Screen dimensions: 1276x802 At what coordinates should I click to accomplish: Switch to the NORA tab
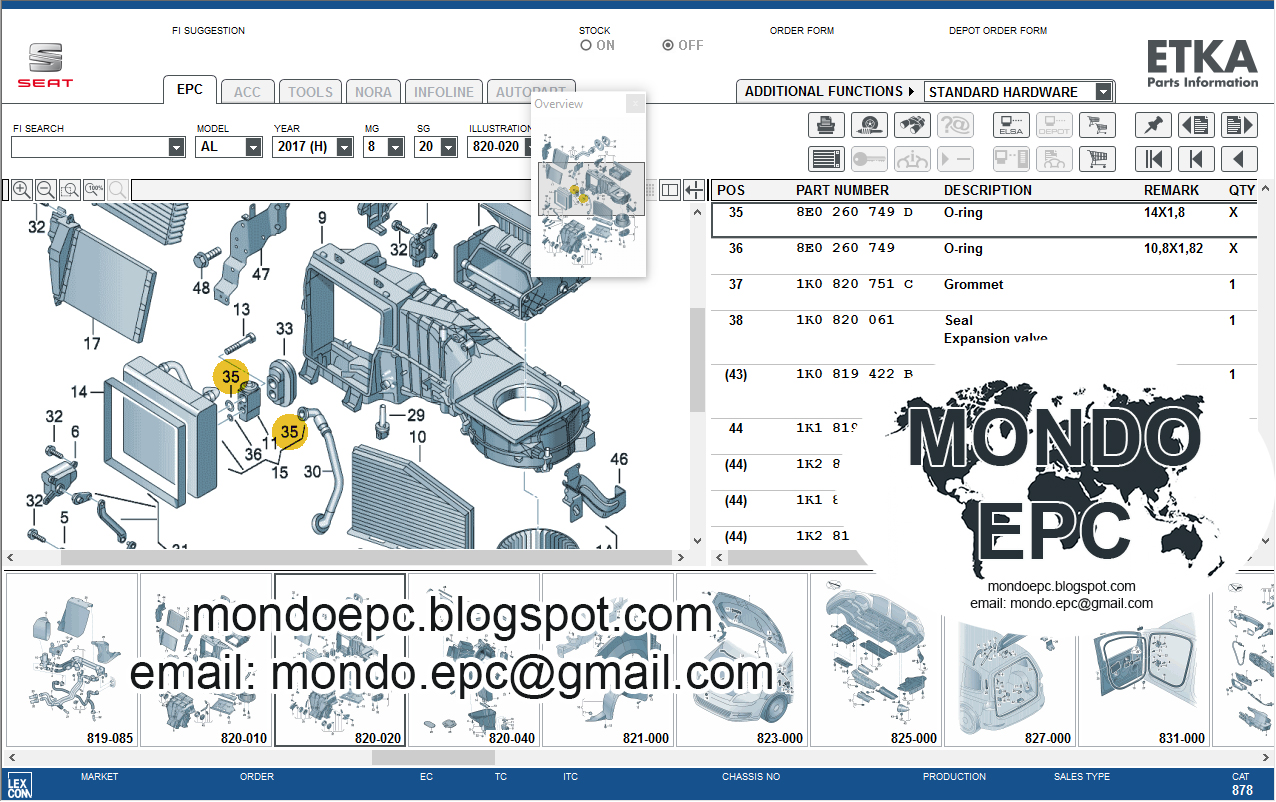pyautogui.click(x=373, y=91)
